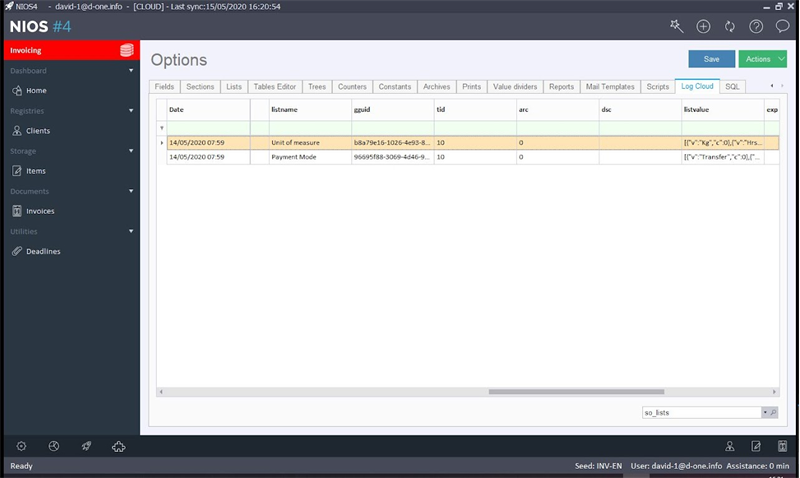Open help via the question mark icon
Viewport: 800px width, 478px height.
coord(756,27)
